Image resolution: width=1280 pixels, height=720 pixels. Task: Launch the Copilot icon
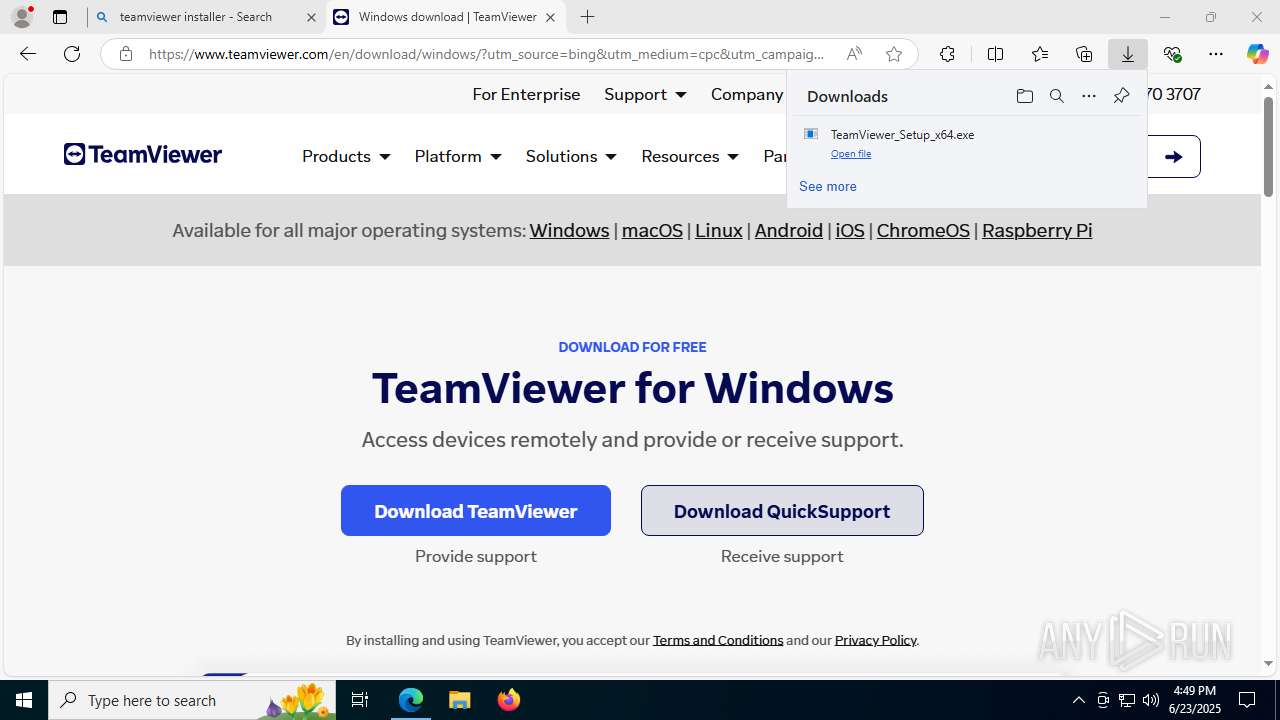pyautogui.click(x=1257, y=54)
